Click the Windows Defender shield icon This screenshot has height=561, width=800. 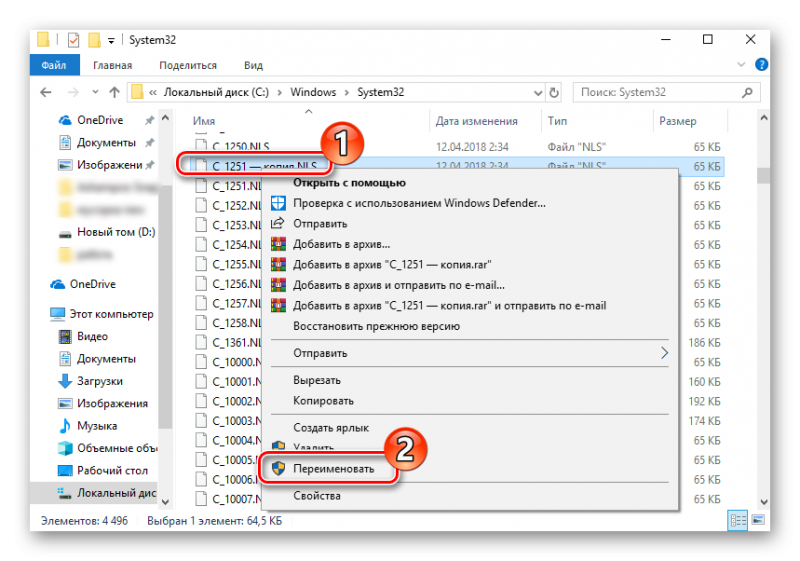pos(278,203)
